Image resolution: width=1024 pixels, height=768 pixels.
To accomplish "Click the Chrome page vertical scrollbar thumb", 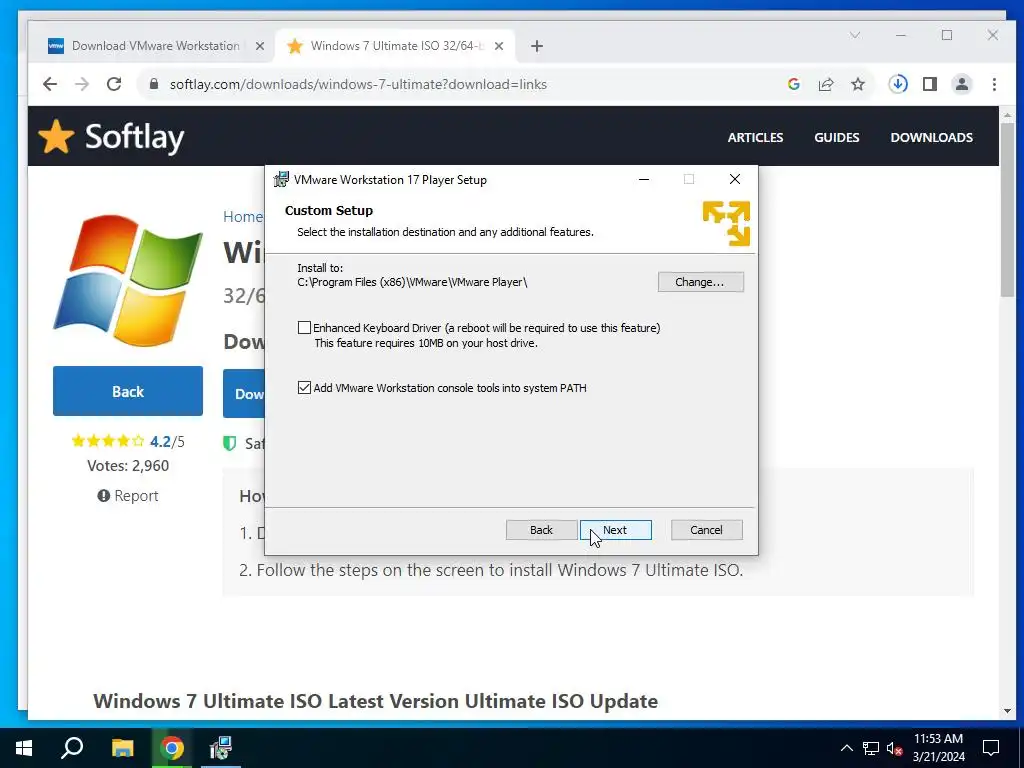I will [1008, 209].
